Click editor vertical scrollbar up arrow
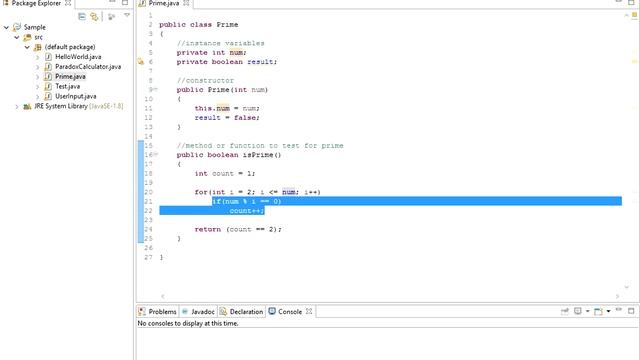The image size is (640, 360). coord(627,16)
